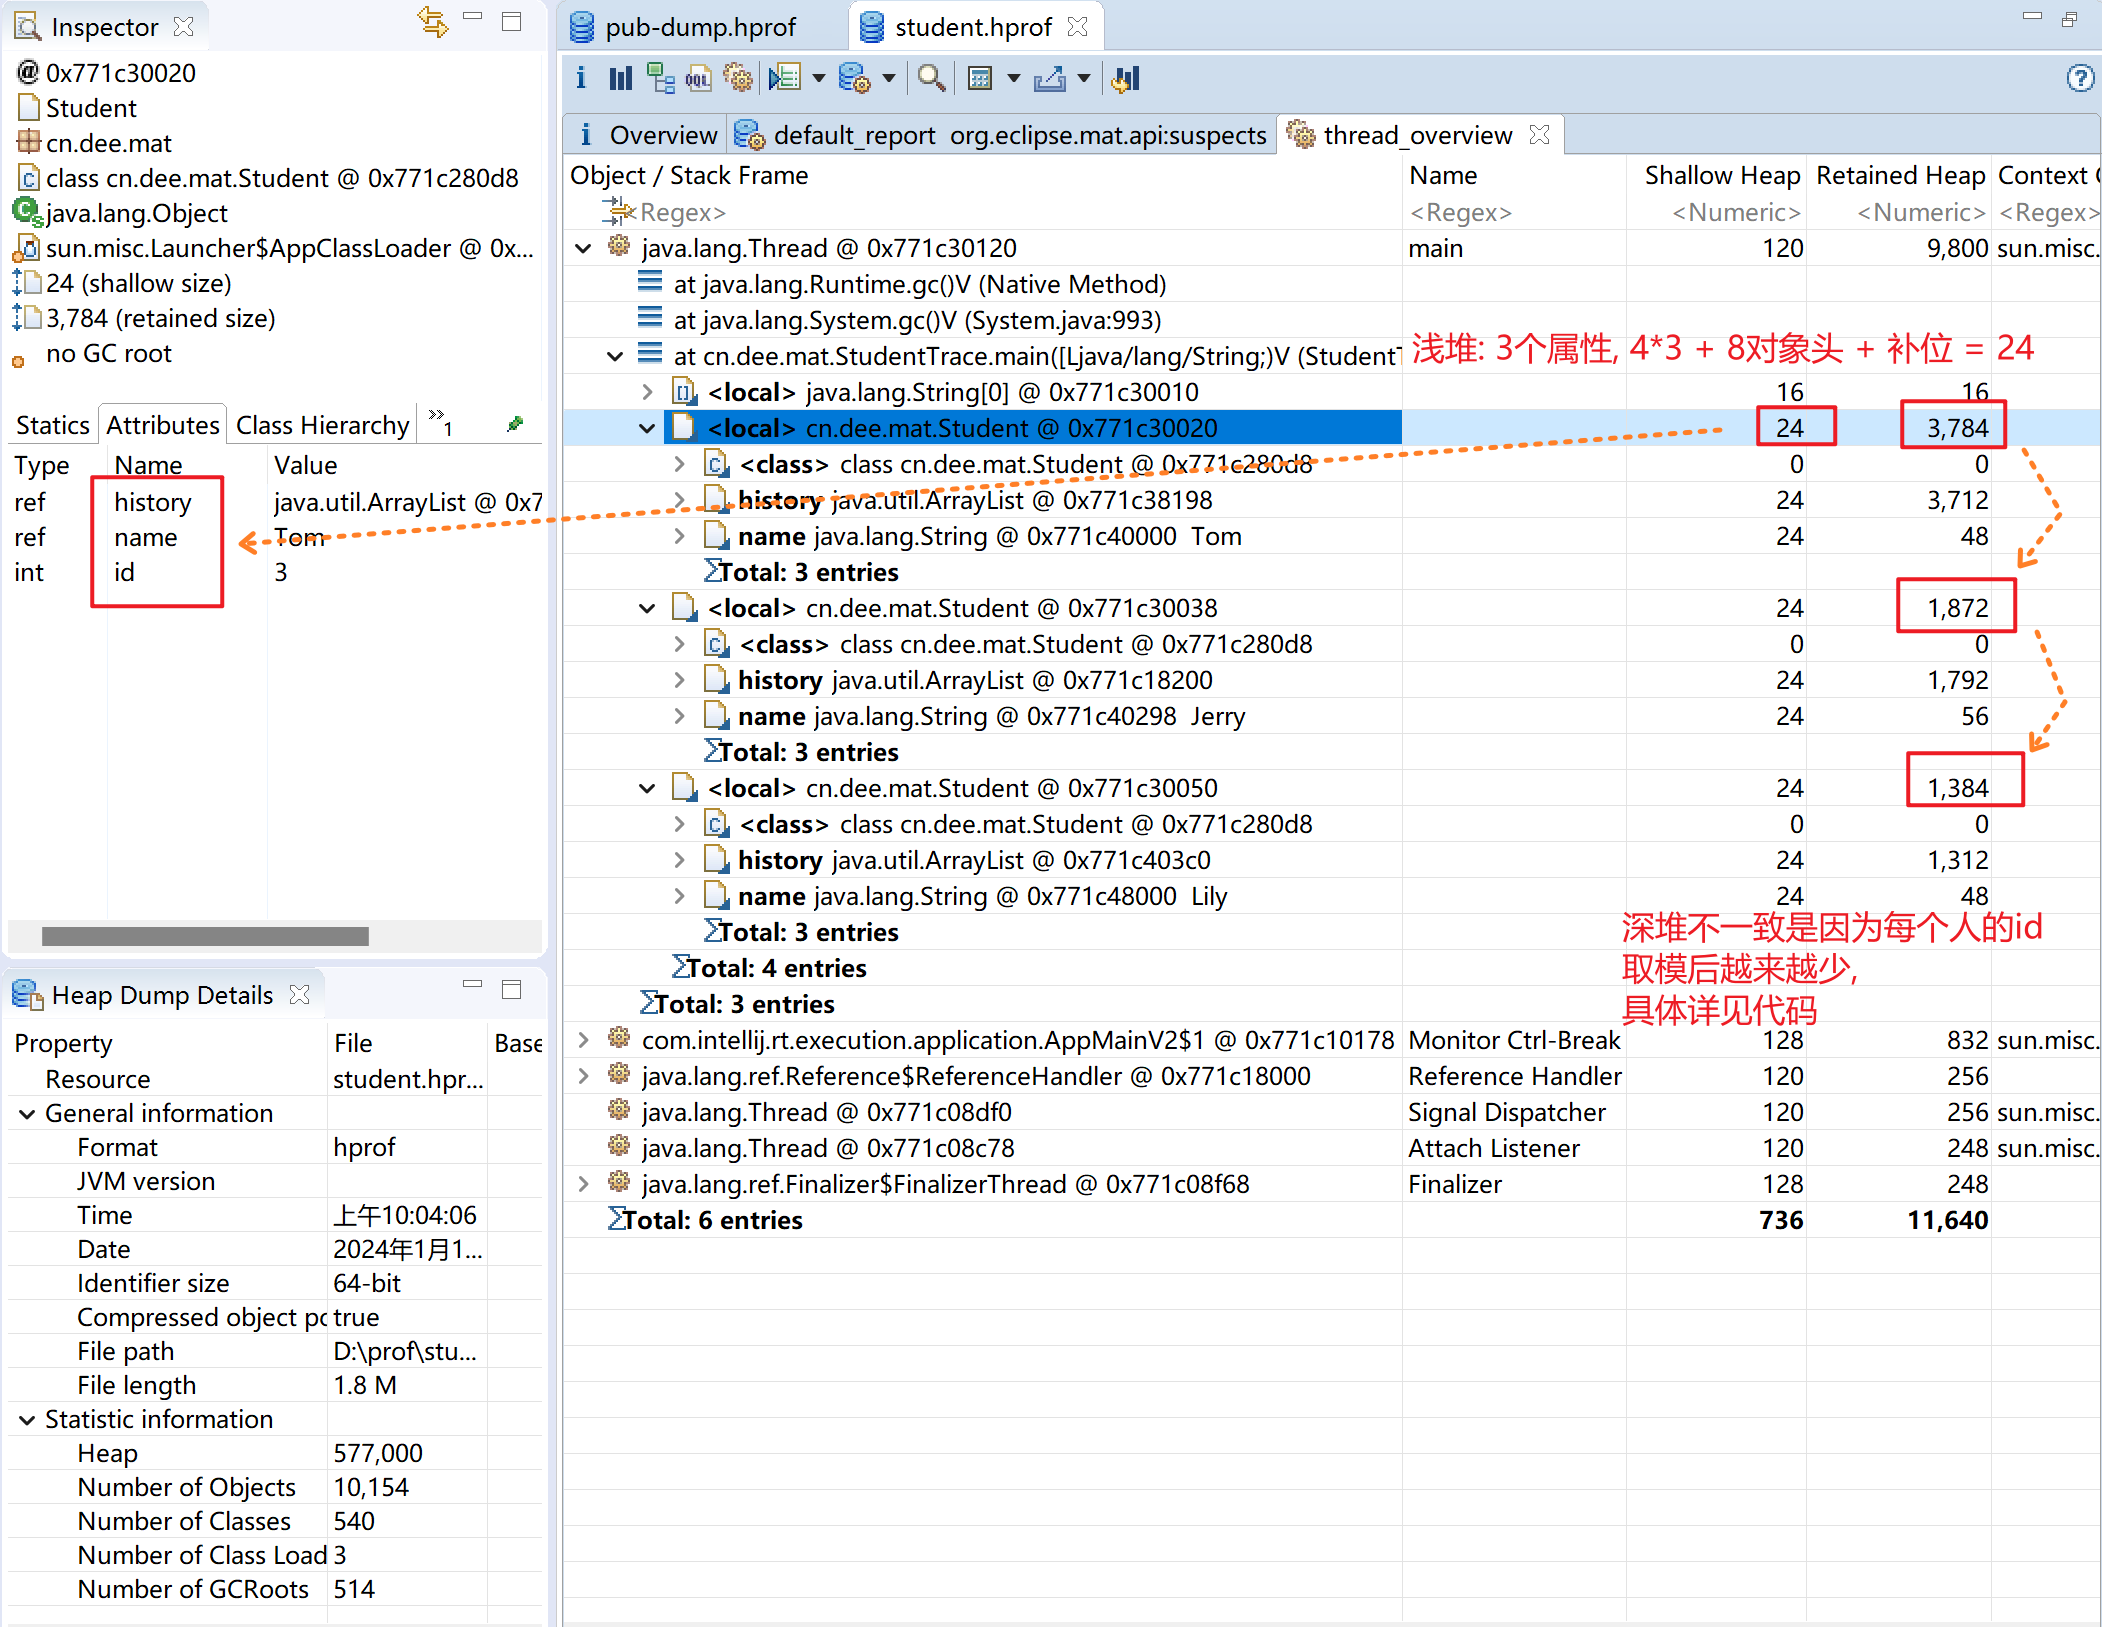Switch to the Statics tab in Inspector
Screen dimensions: 2102x1627
point(52,425)
